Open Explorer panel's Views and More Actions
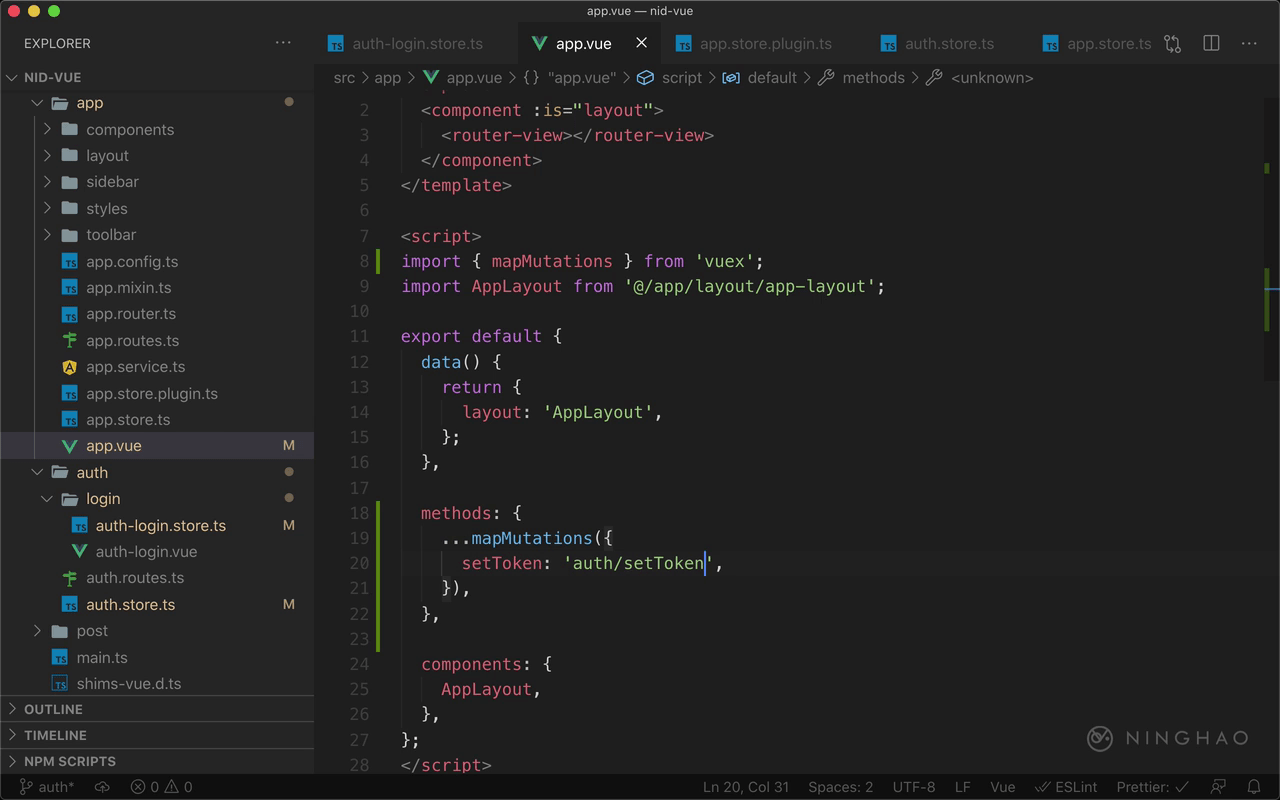Image resolution: width=1280 pixels, height=800 pixels. point(284,43)
